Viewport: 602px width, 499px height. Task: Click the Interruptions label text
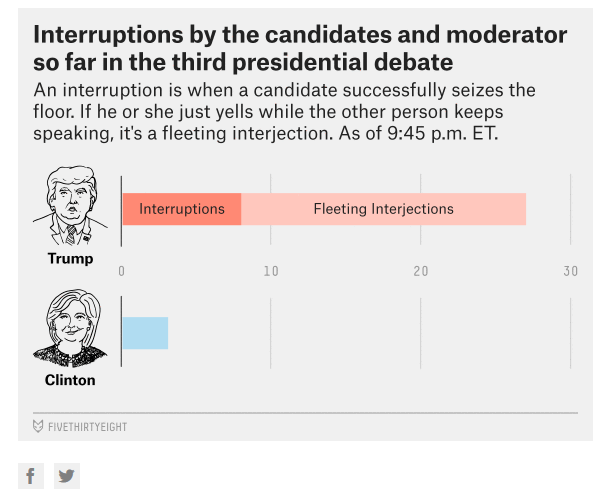[182, 209]
